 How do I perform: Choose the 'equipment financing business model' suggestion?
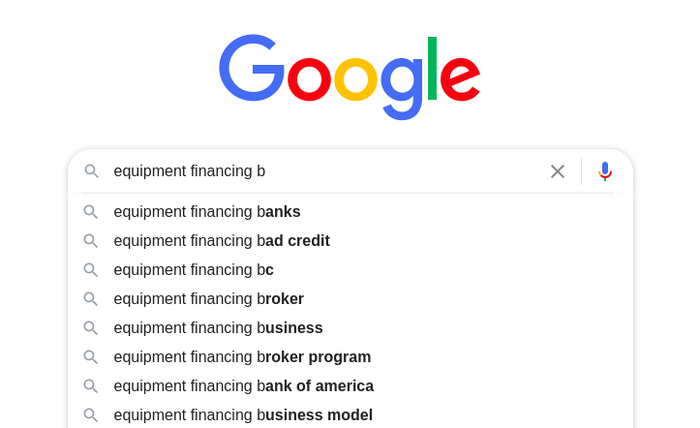pos(350,415)
